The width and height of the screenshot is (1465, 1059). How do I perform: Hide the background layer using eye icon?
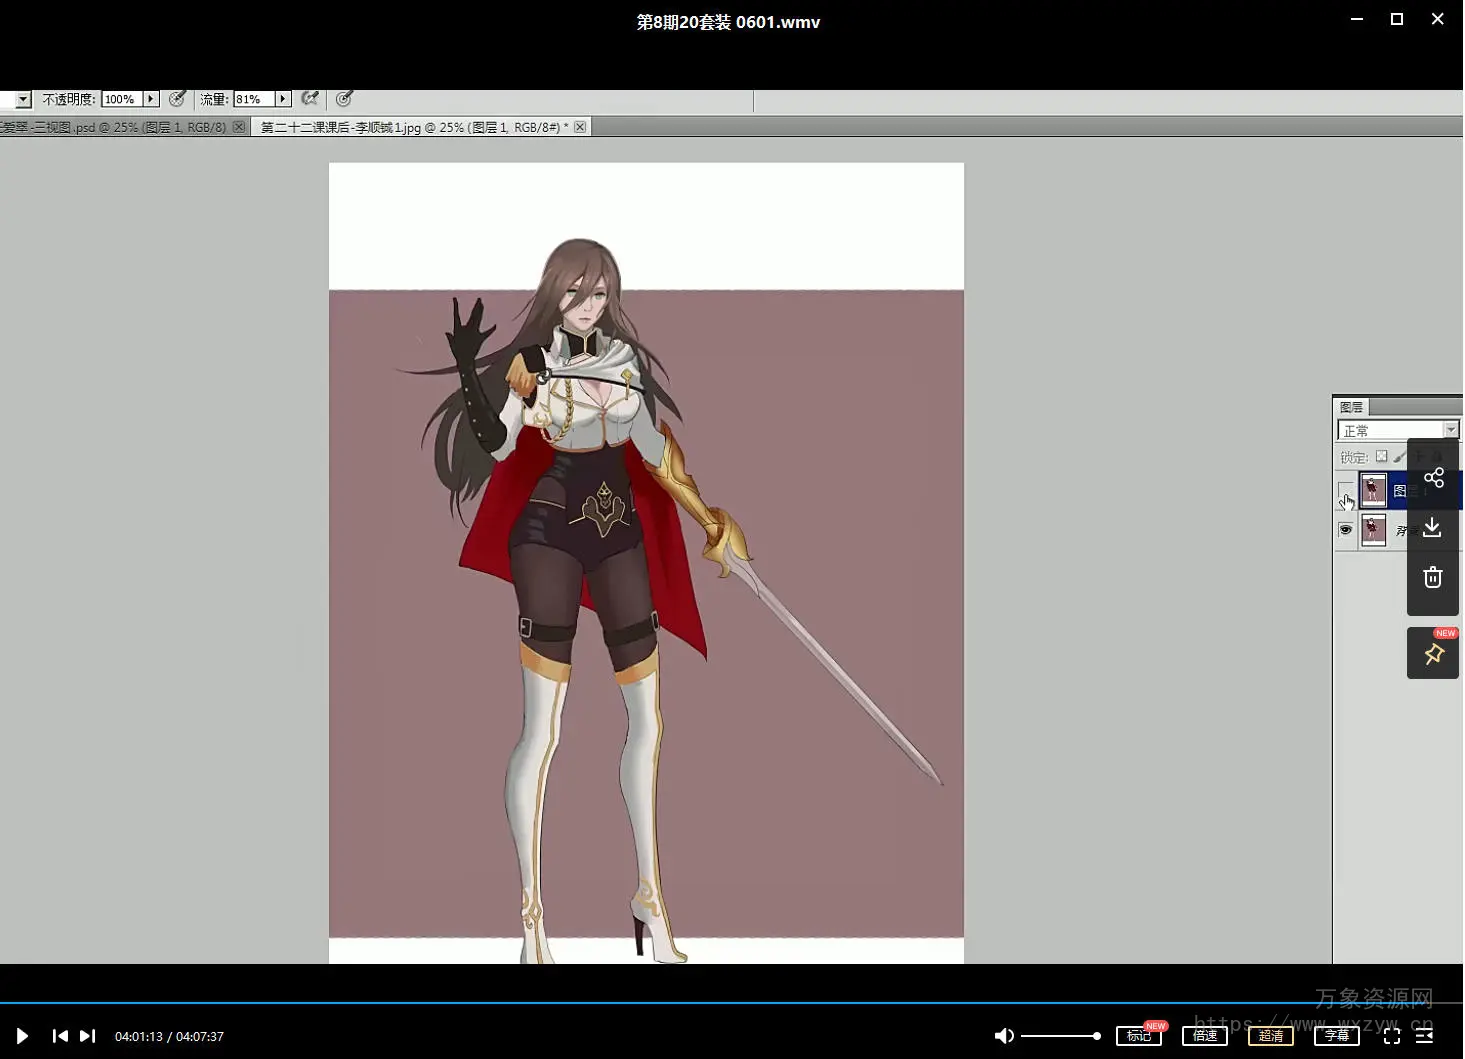pyautogui.click(x=1345, y=530)
